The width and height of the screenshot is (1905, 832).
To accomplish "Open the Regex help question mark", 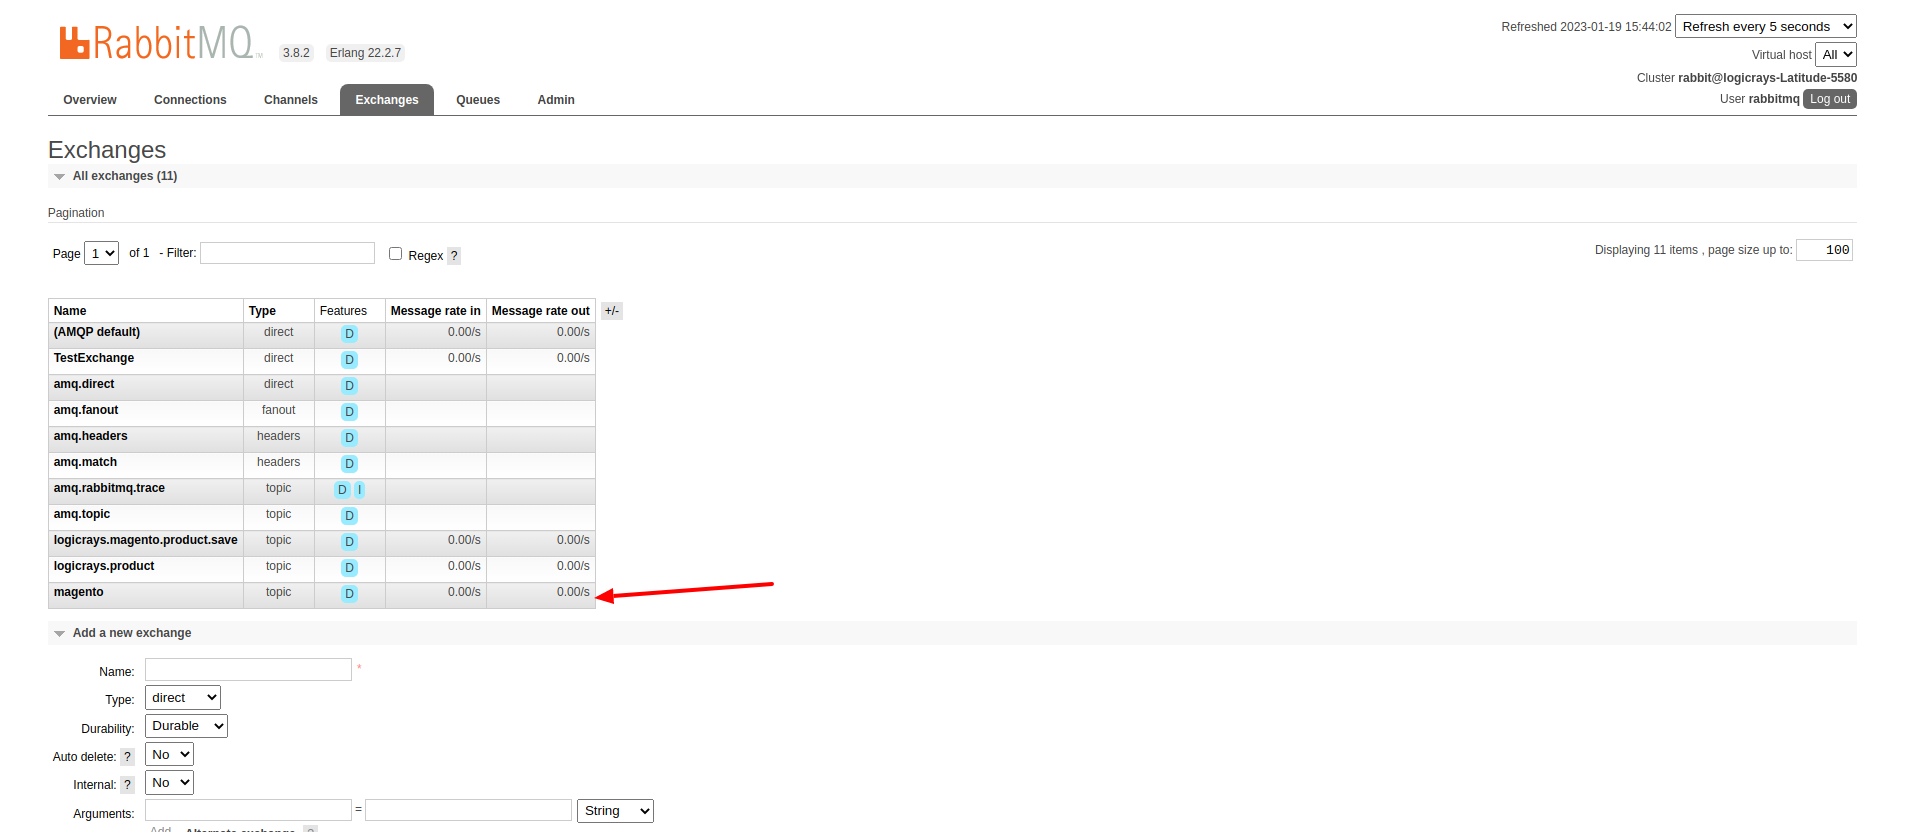I will [454, 256].
